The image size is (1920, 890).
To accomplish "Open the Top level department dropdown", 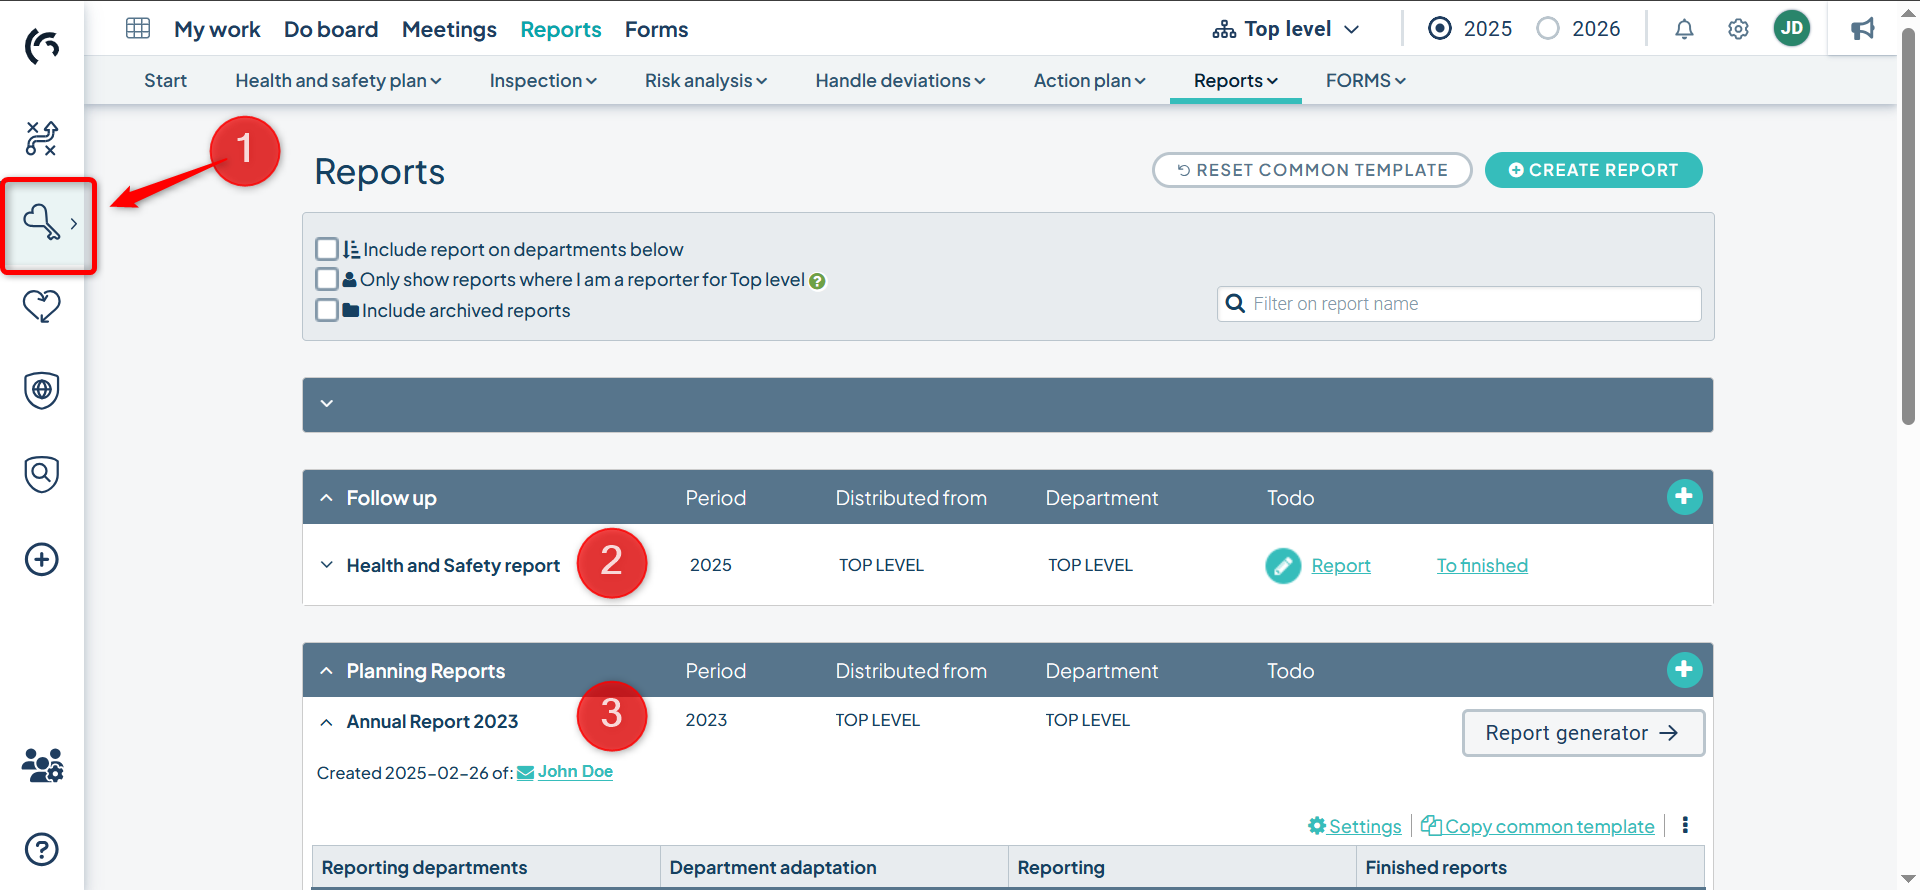I will click(1286, 29).
